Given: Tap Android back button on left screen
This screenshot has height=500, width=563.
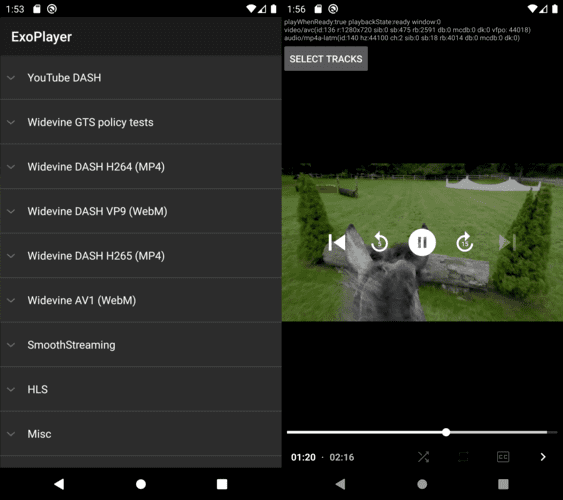Looking at the screenshot, I should tap(59, 484).
